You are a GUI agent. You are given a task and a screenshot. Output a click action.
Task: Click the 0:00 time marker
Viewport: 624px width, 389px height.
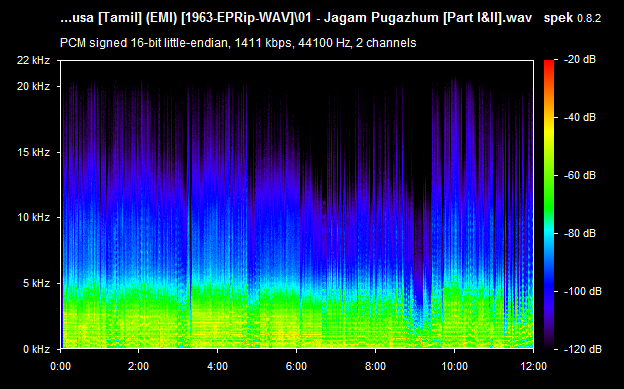point(60,366)
